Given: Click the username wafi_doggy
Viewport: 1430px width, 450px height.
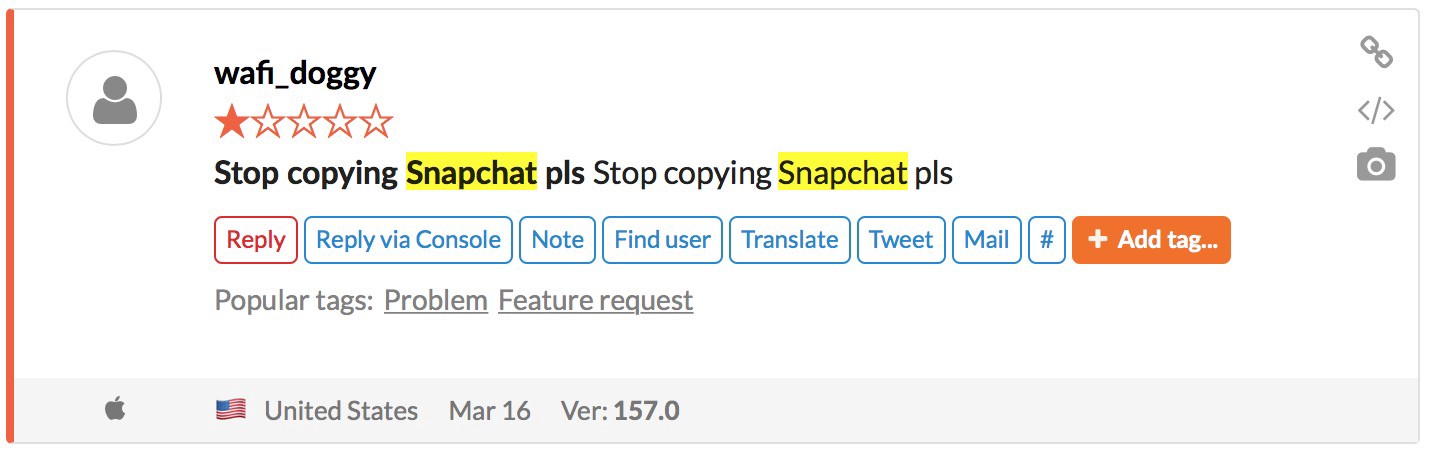Looking at the screenshot, I should (295, 73).
